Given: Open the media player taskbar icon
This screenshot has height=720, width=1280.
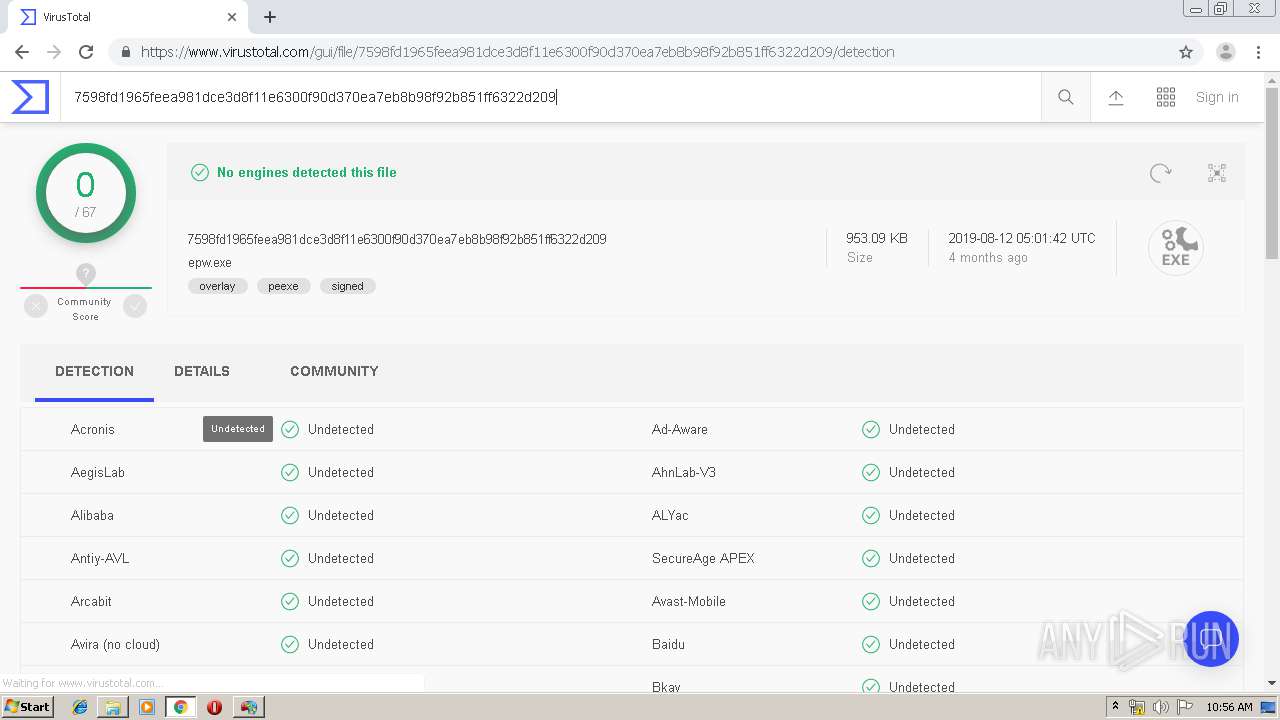Looking at the screenshot, I should [x=147, y=707].
